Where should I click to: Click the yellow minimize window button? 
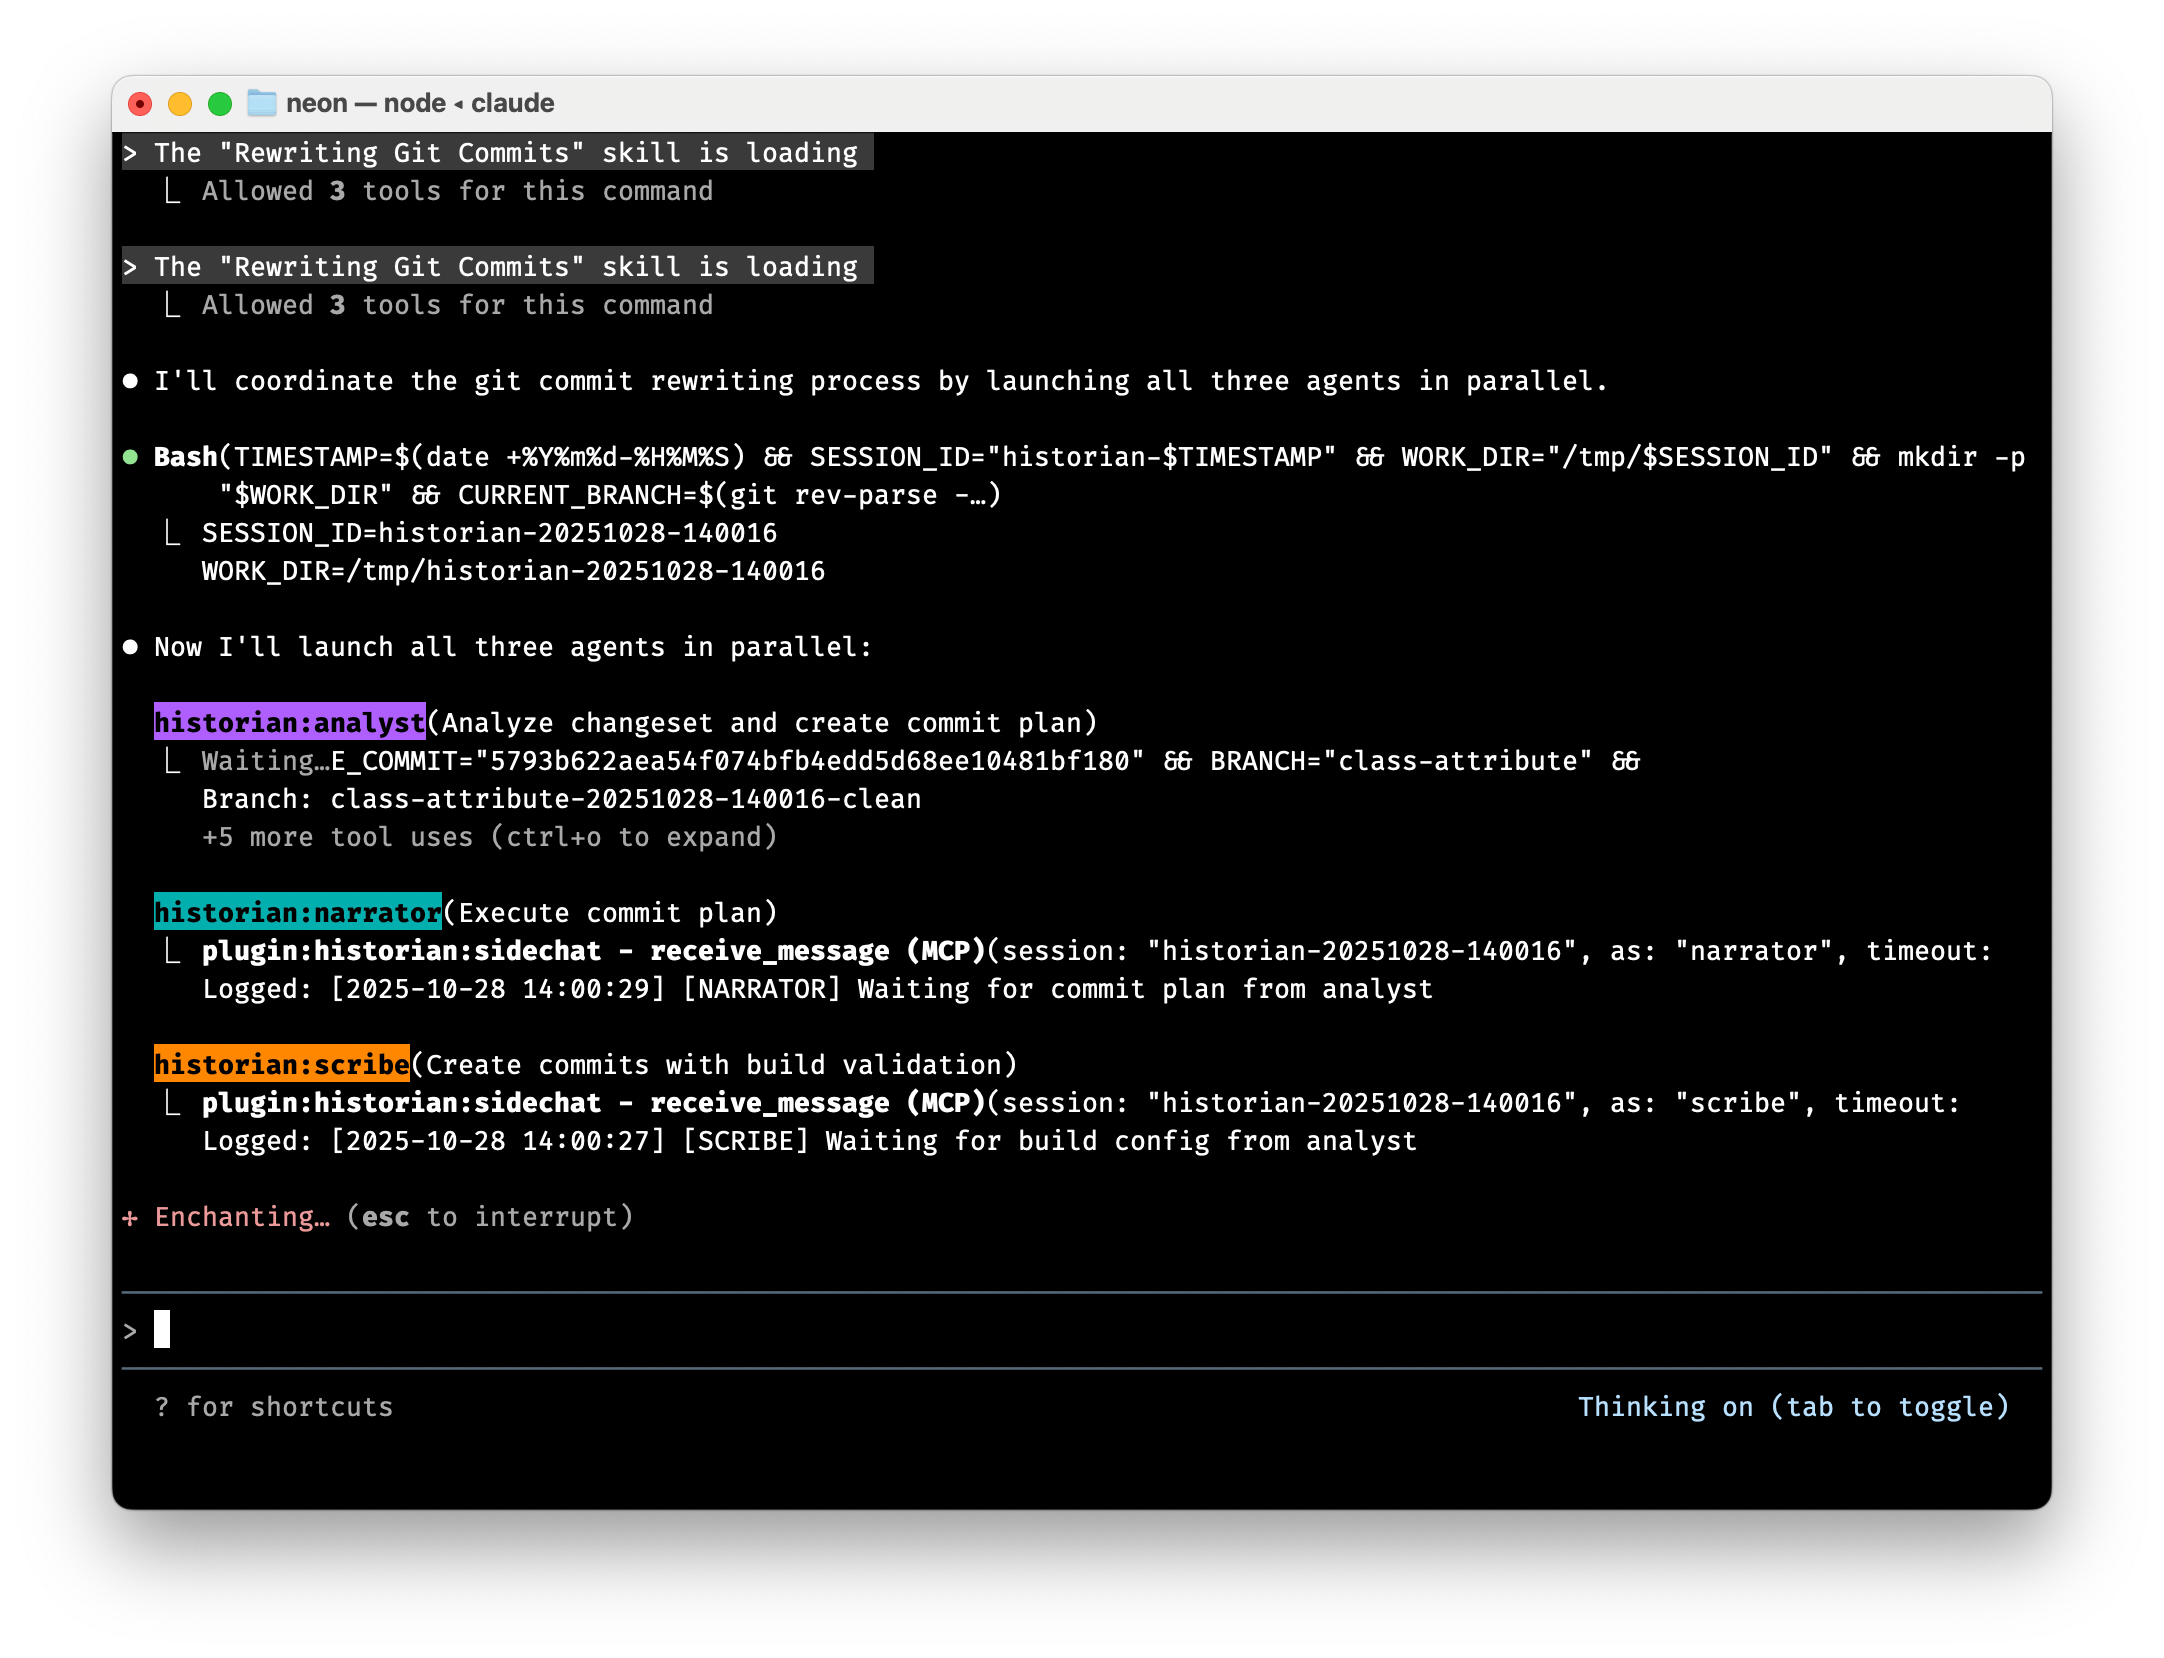180,104
